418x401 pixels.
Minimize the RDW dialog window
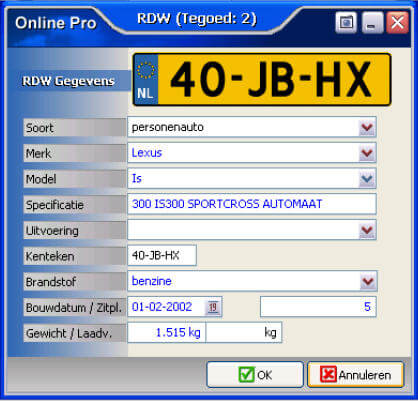tap(372, 23)
